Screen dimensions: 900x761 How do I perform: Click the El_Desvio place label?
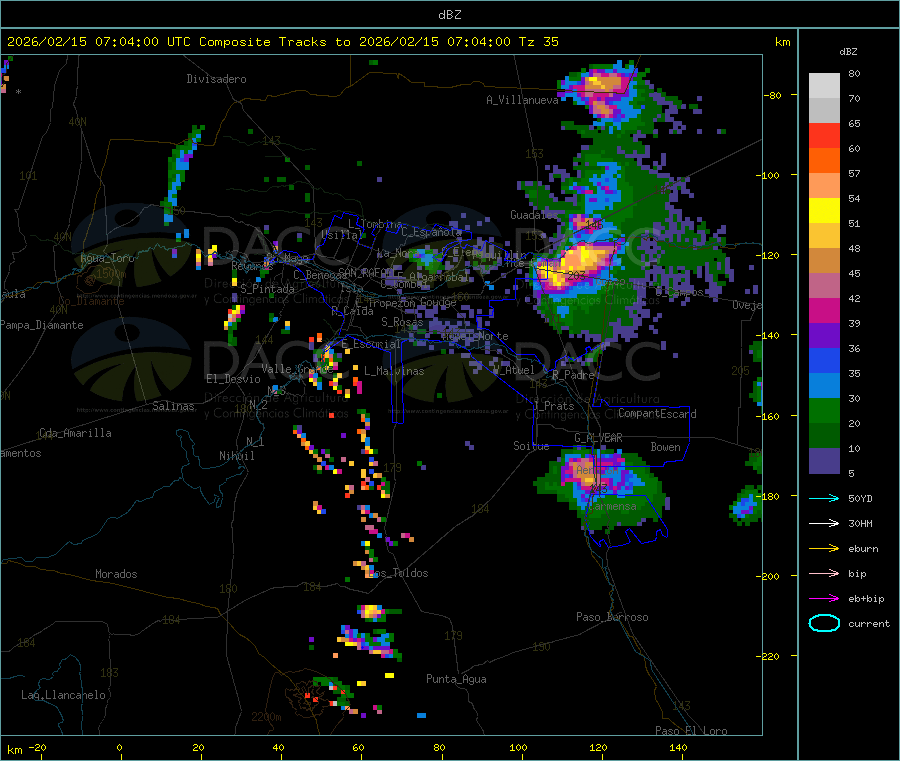point(234,379)
